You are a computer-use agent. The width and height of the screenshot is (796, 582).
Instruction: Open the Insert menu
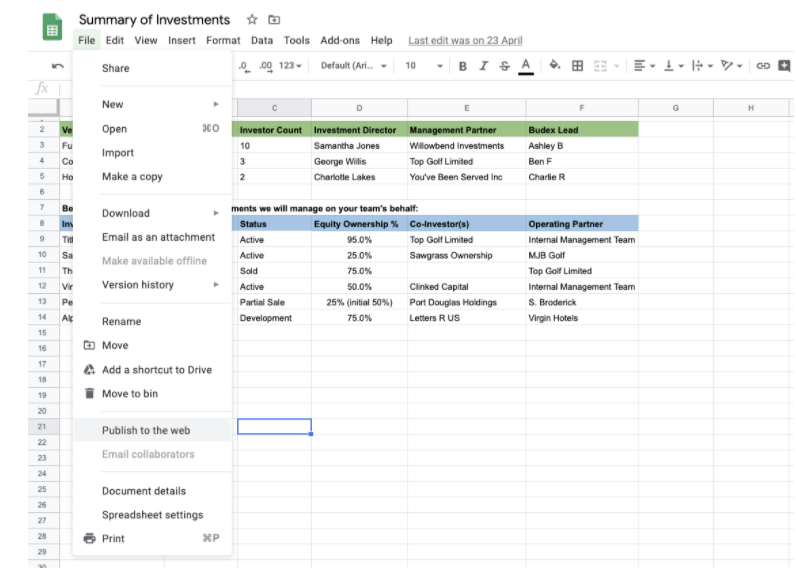tap(182, 41)
